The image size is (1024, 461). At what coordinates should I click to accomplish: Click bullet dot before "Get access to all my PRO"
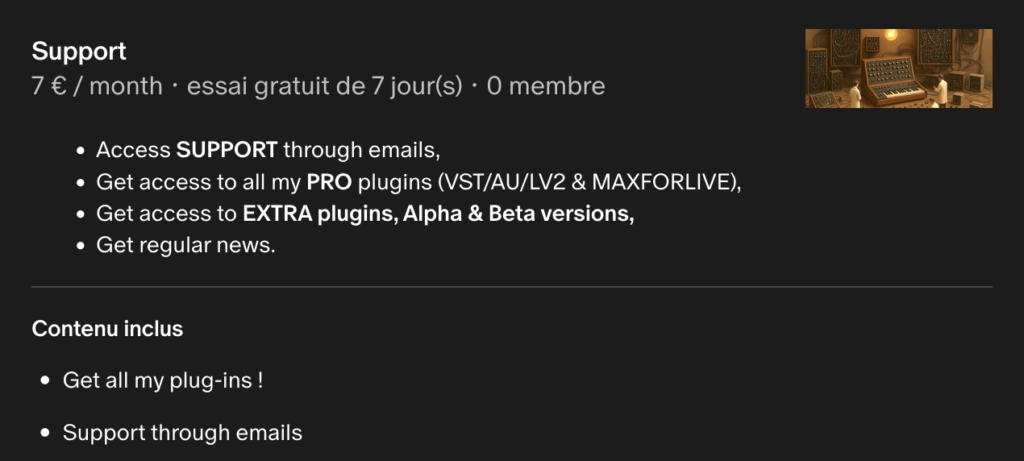[x=80, y=184]
